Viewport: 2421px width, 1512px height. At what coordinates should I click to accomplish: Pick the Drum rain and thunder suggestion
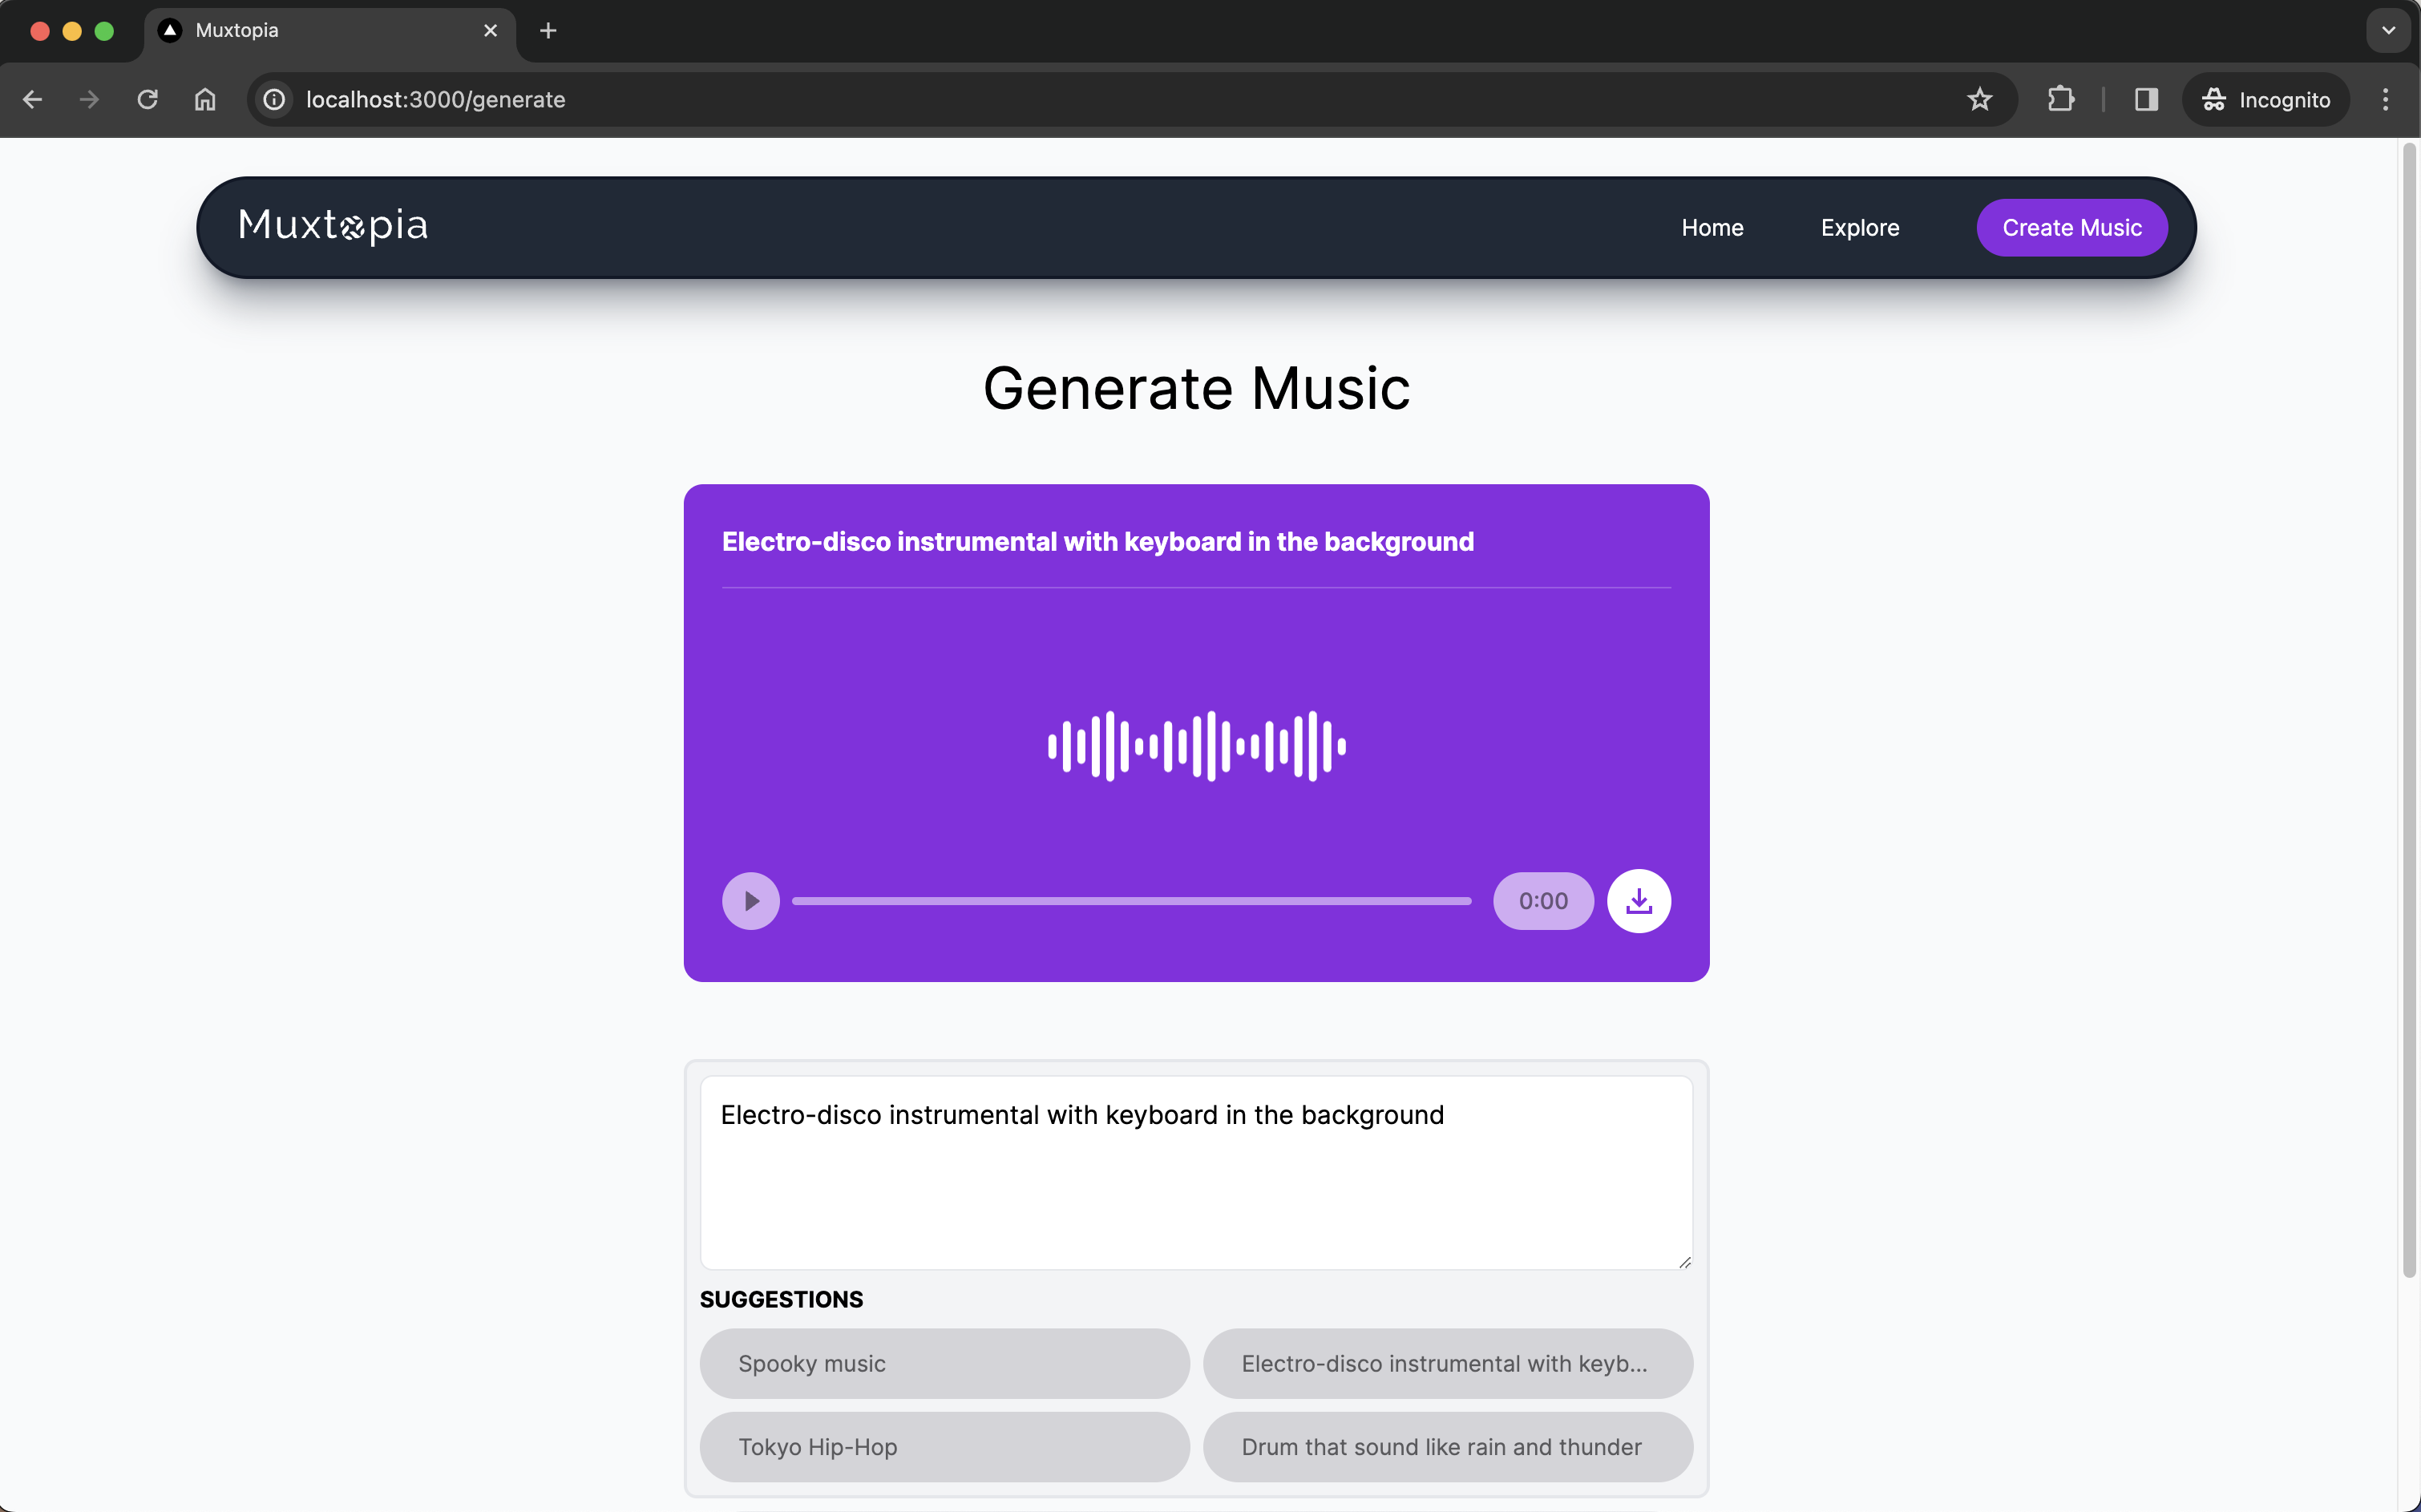click(1447, 1446)
